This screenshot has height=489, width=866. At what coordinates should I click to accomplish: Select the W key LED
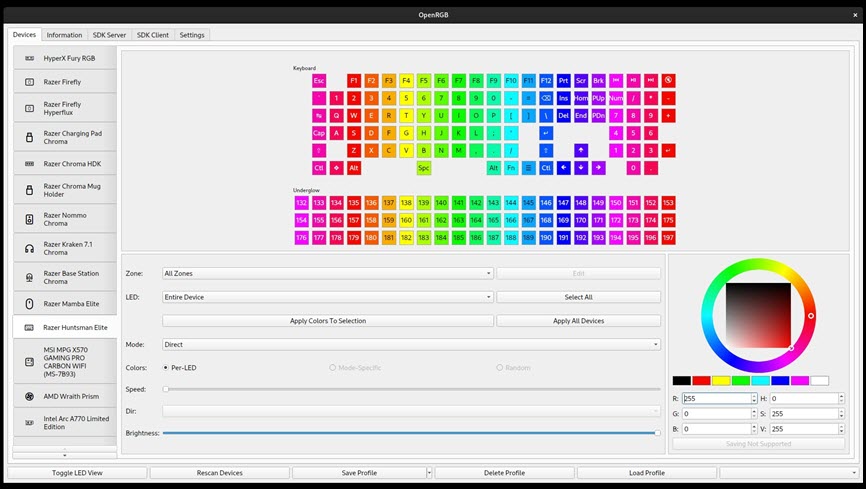pyautogui.click(x=353, y=115)
